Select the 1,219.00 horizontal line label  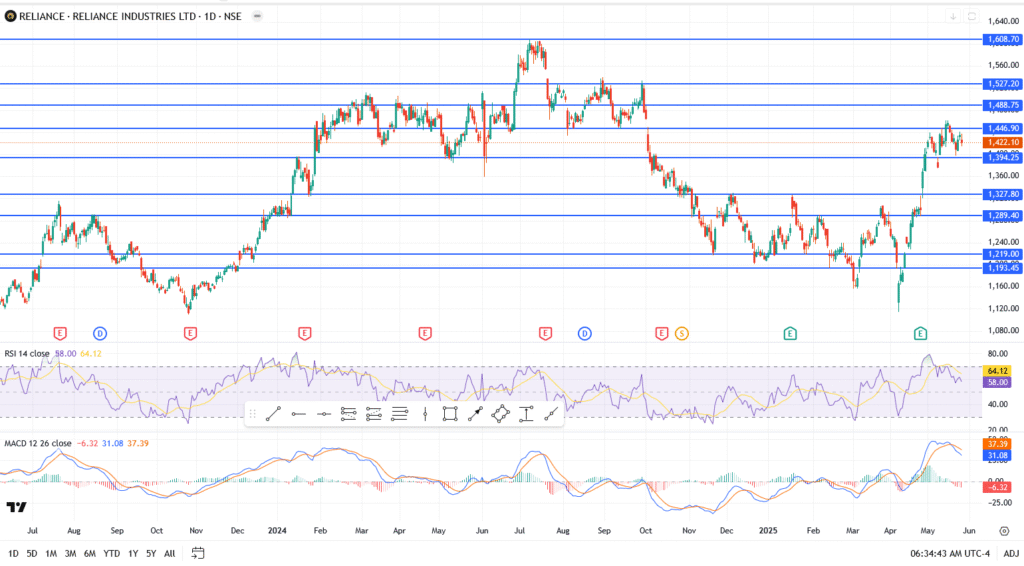[1003, 254]
